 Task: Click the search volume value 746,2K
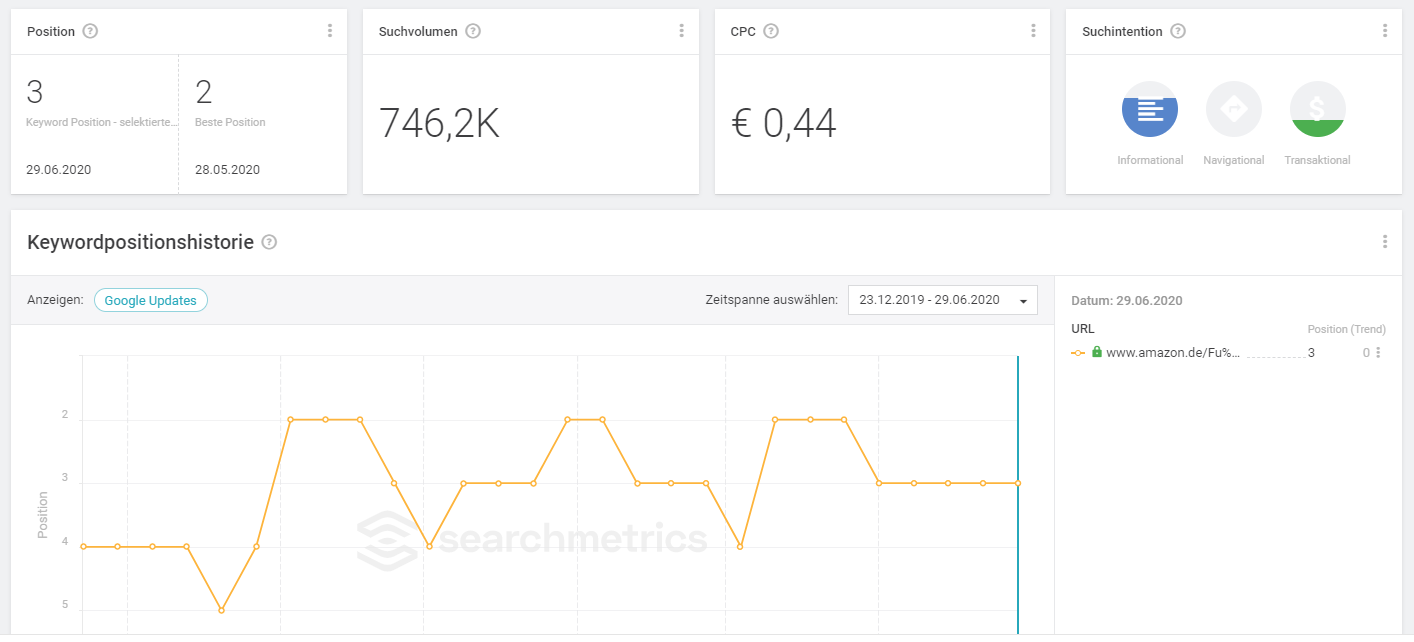click(x=439, y=123)
